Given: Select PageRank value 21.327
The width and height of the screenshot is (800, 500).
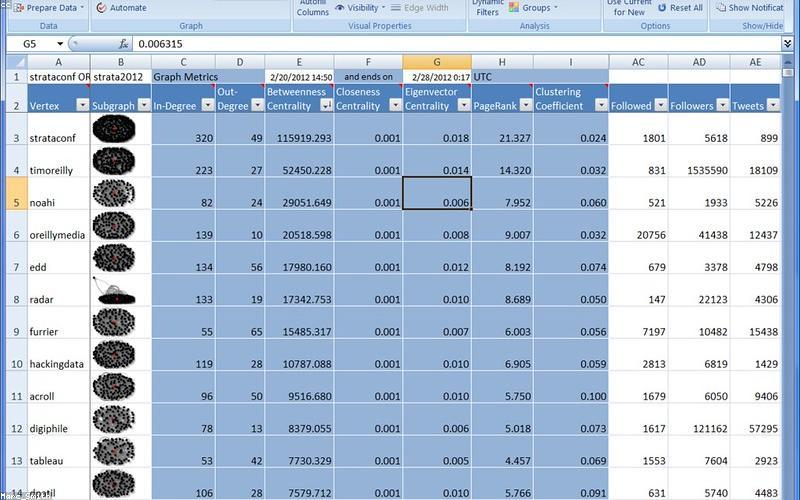Looking at the screenshot, I should [x=503, y=129].
